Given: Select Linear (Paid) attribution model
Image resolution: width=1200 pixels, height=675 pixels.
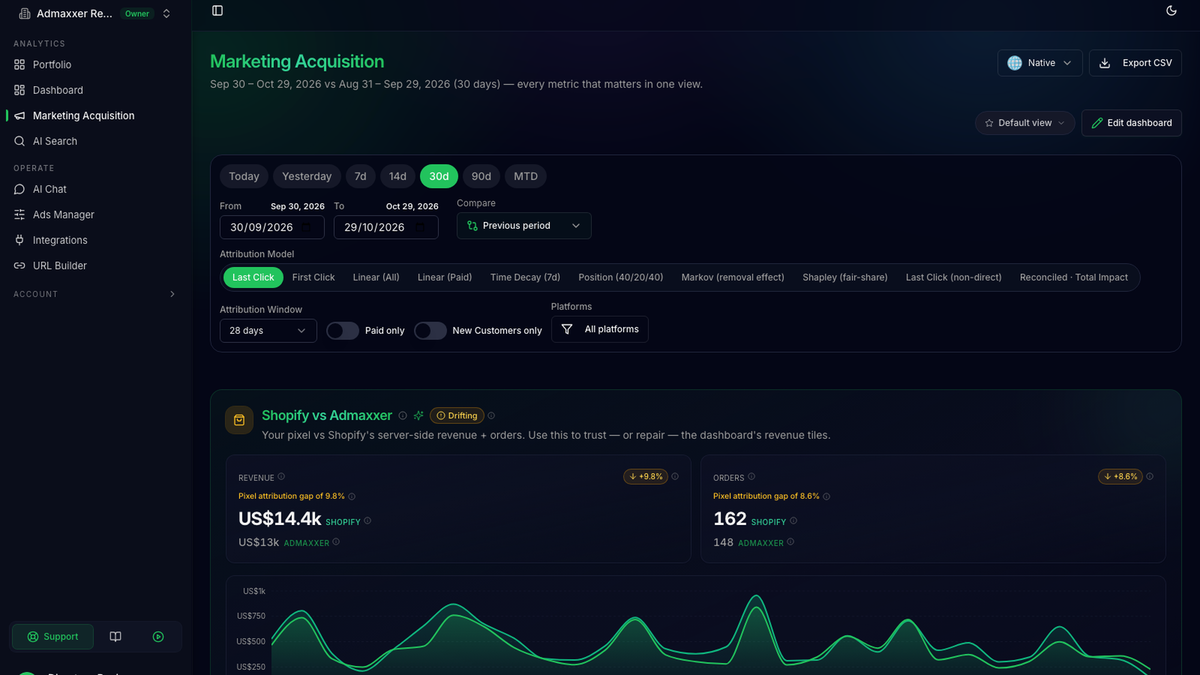Looking at the screenshot, I should click(x=445, y=277).
